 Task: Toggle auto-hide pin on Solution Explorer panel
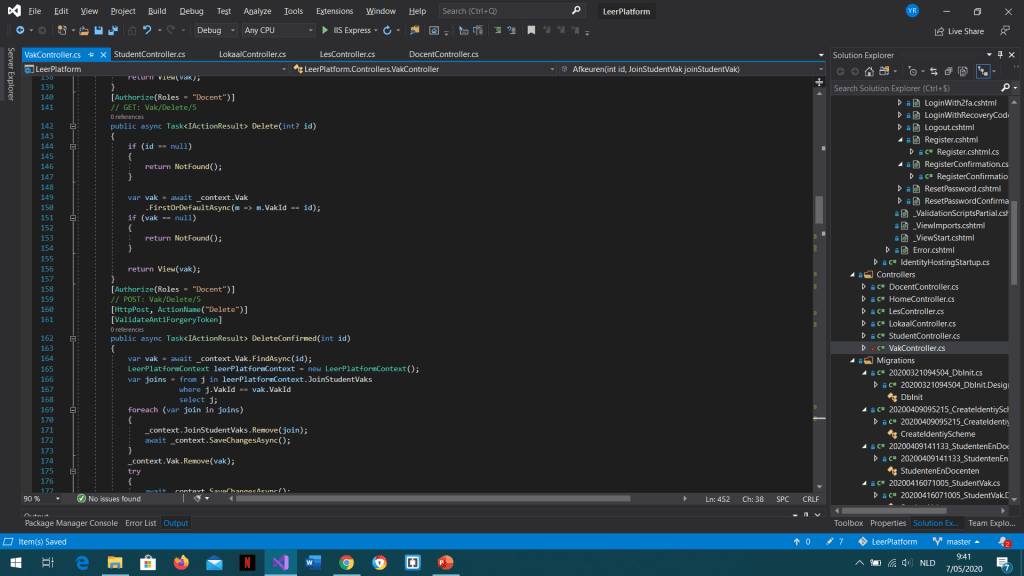tap(999, 55)
